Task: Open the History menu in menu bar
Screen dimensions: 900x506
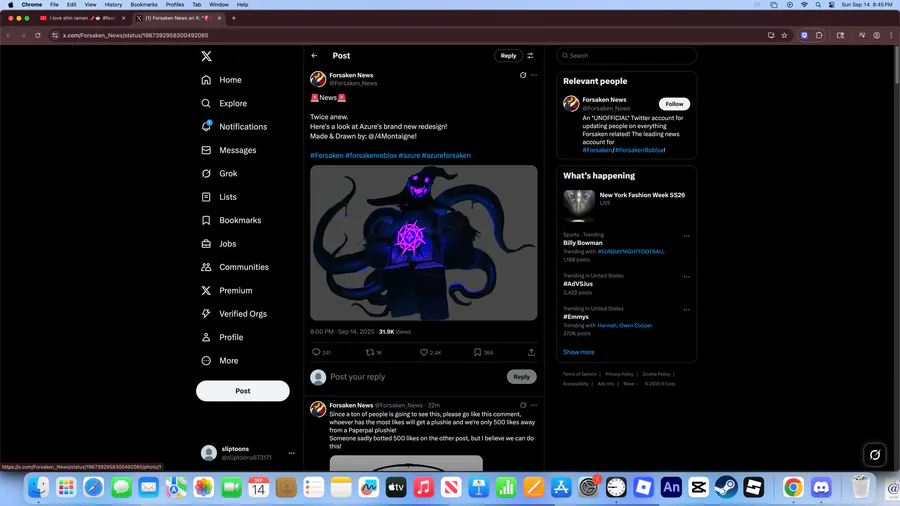Action: pos(113,5)
